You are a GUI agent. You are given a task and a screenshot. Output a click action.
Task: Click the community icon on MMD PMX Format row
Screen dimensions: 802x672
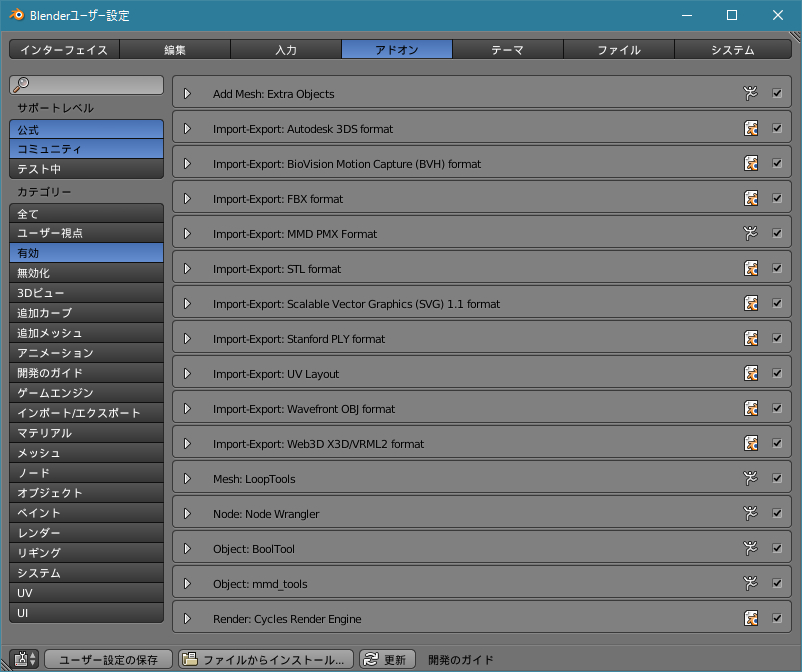click(x=751, y=234)
